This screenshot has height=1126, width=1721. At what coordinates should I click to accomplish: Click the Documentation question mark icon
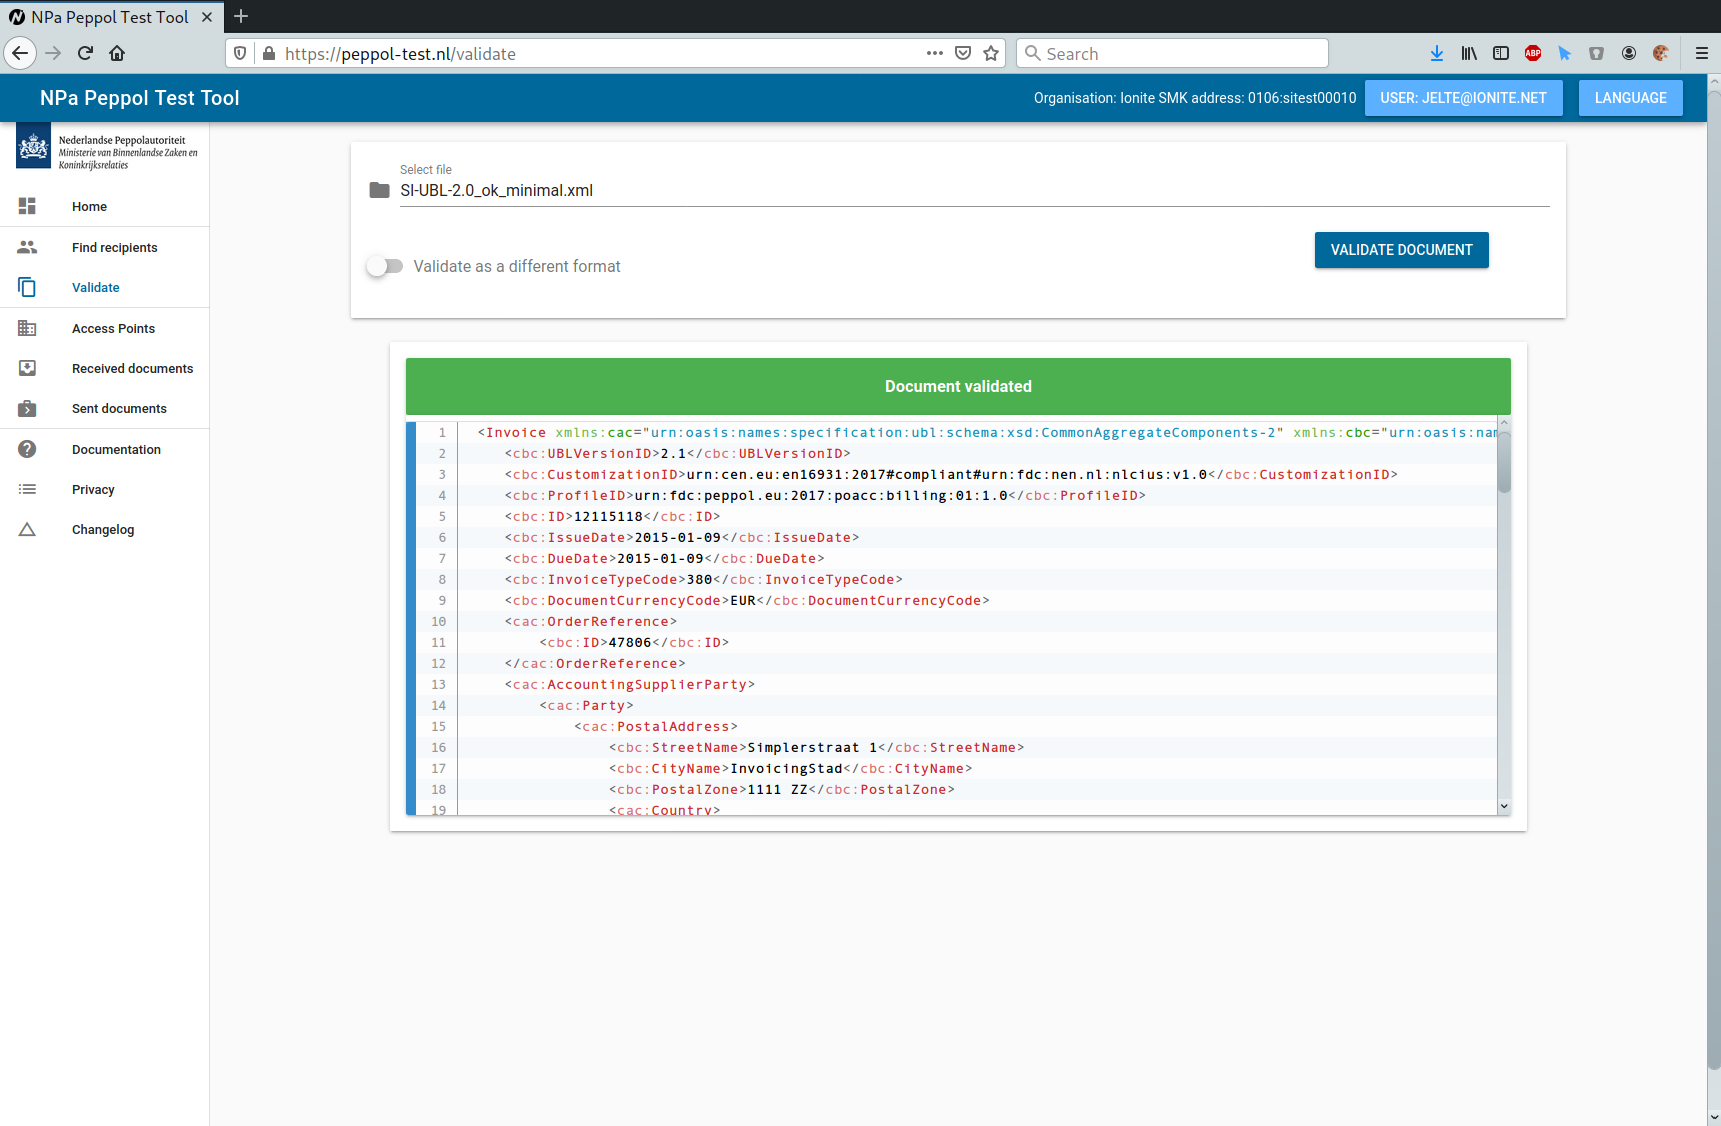click(27, 449)
